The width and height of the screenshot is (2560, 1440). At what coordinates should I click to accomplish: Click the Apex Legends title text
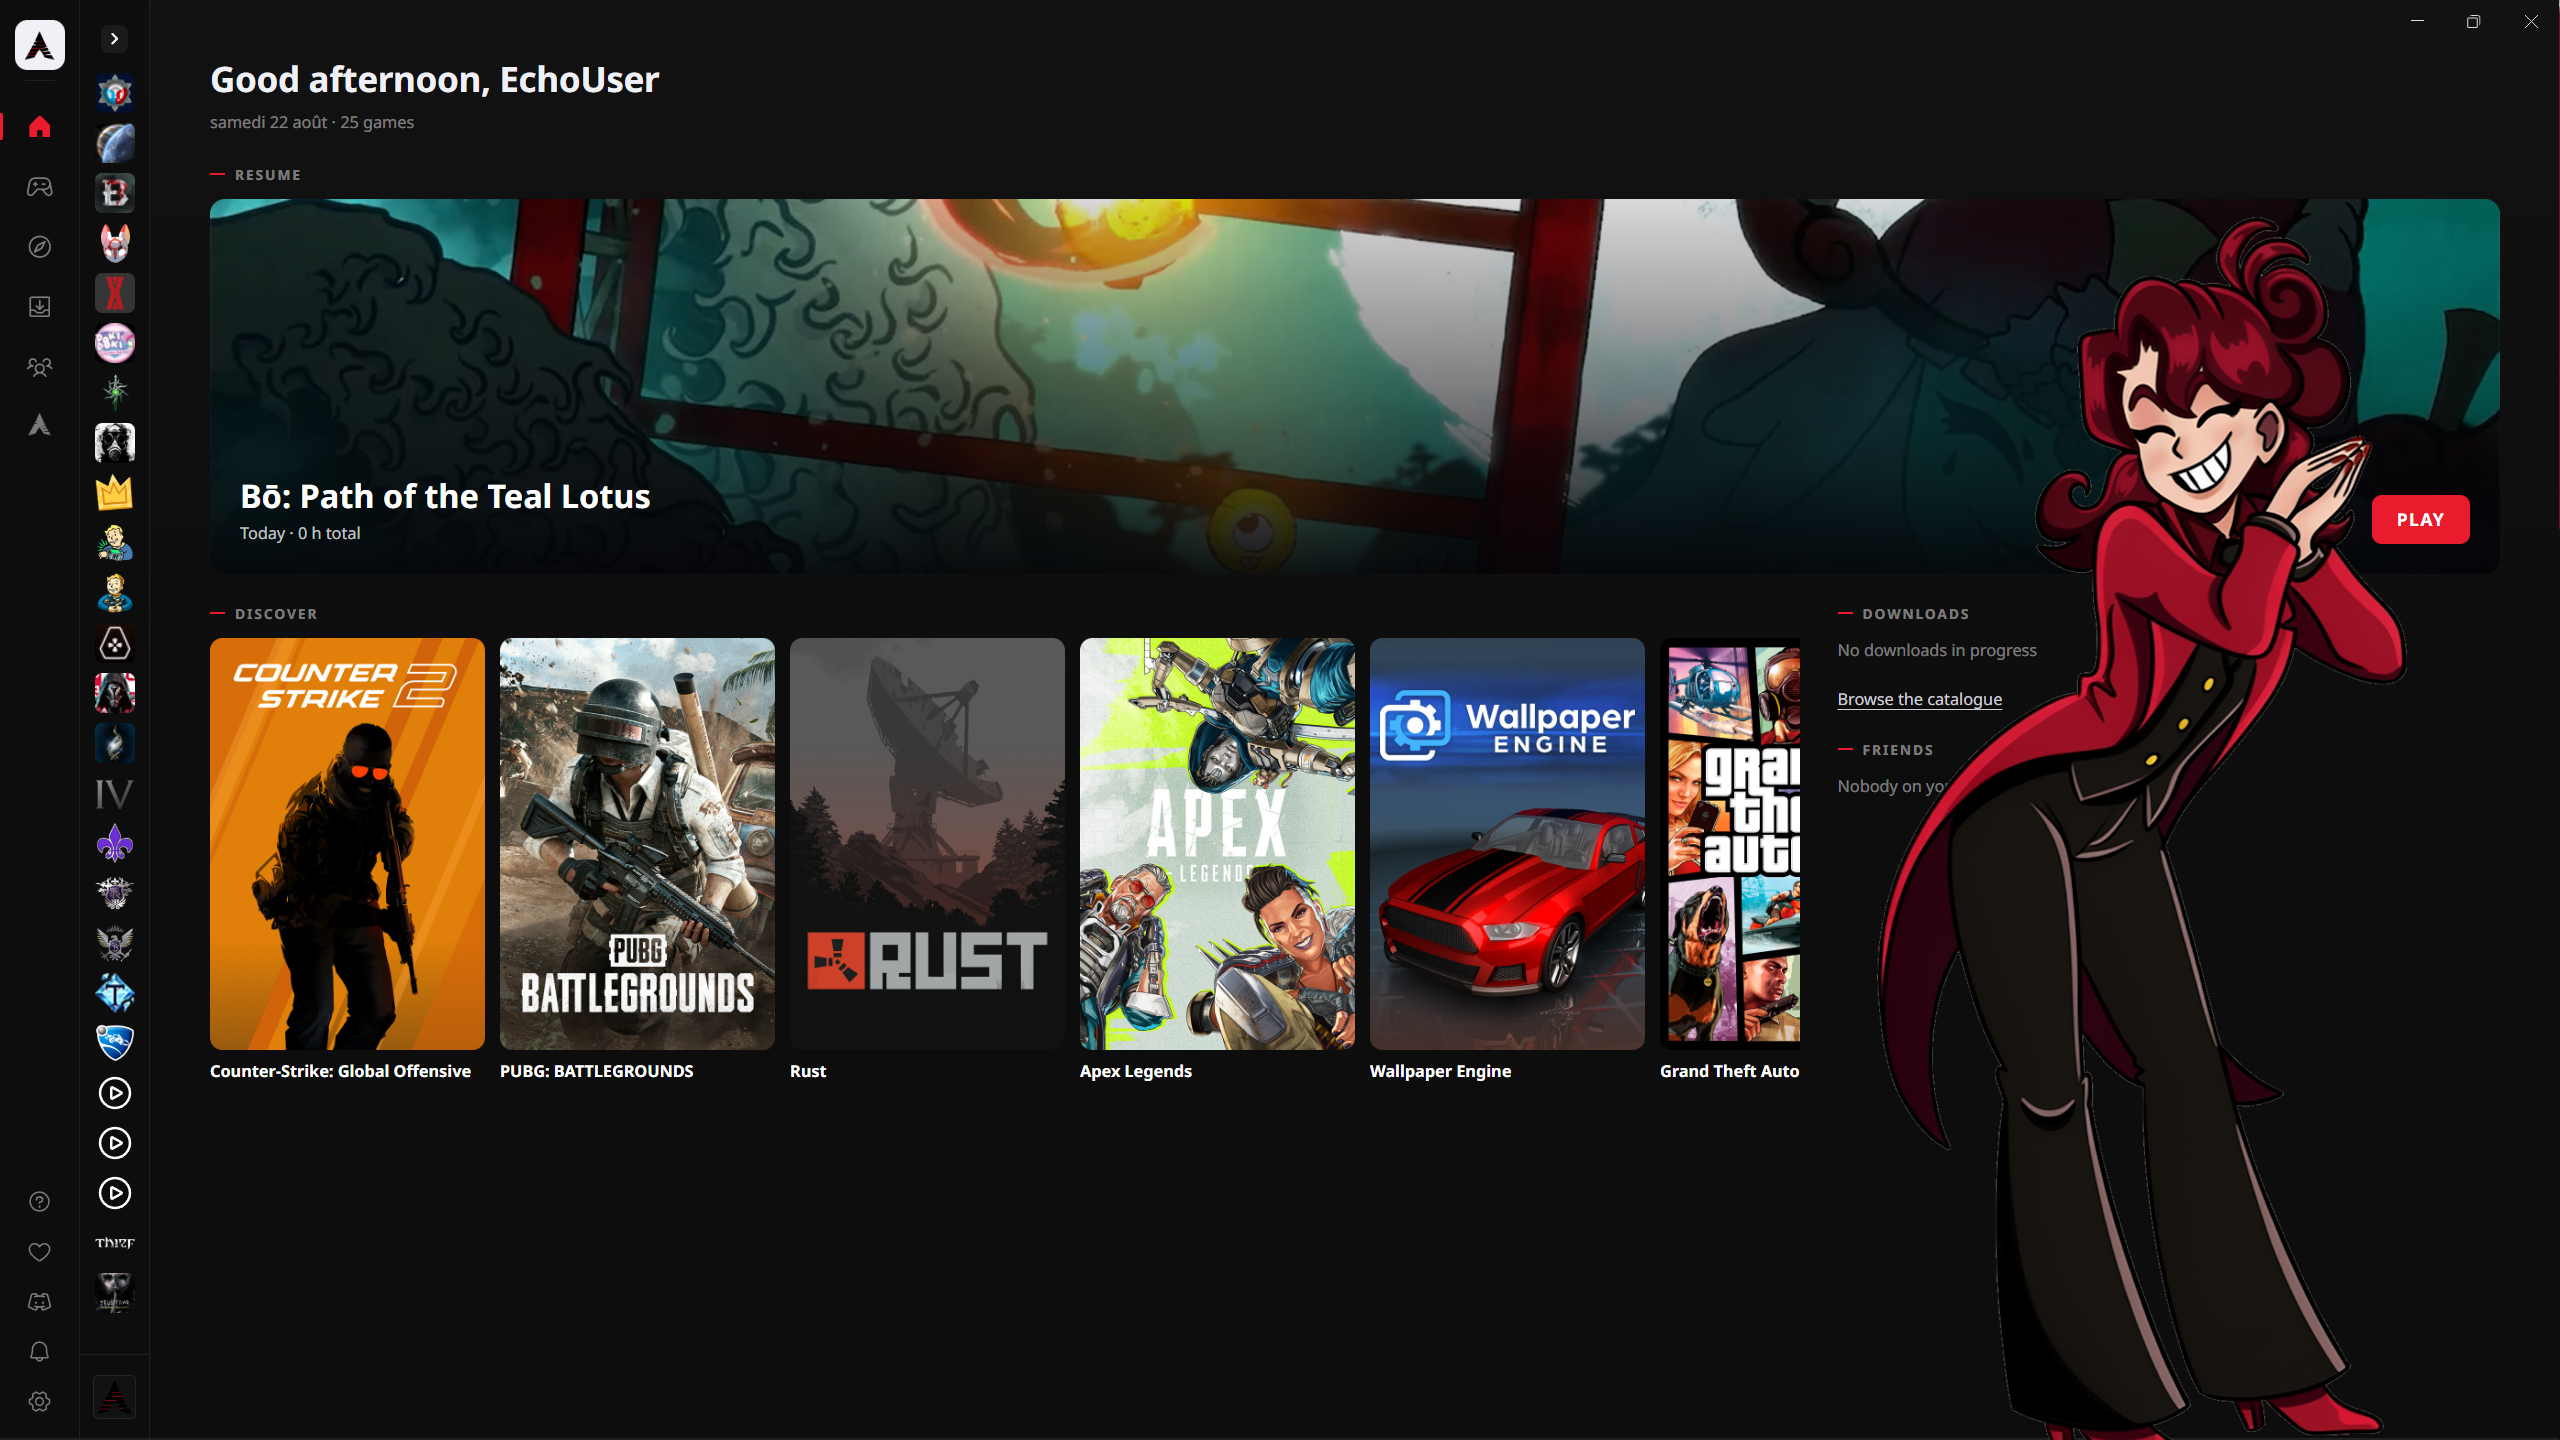pos(1136,1071)
